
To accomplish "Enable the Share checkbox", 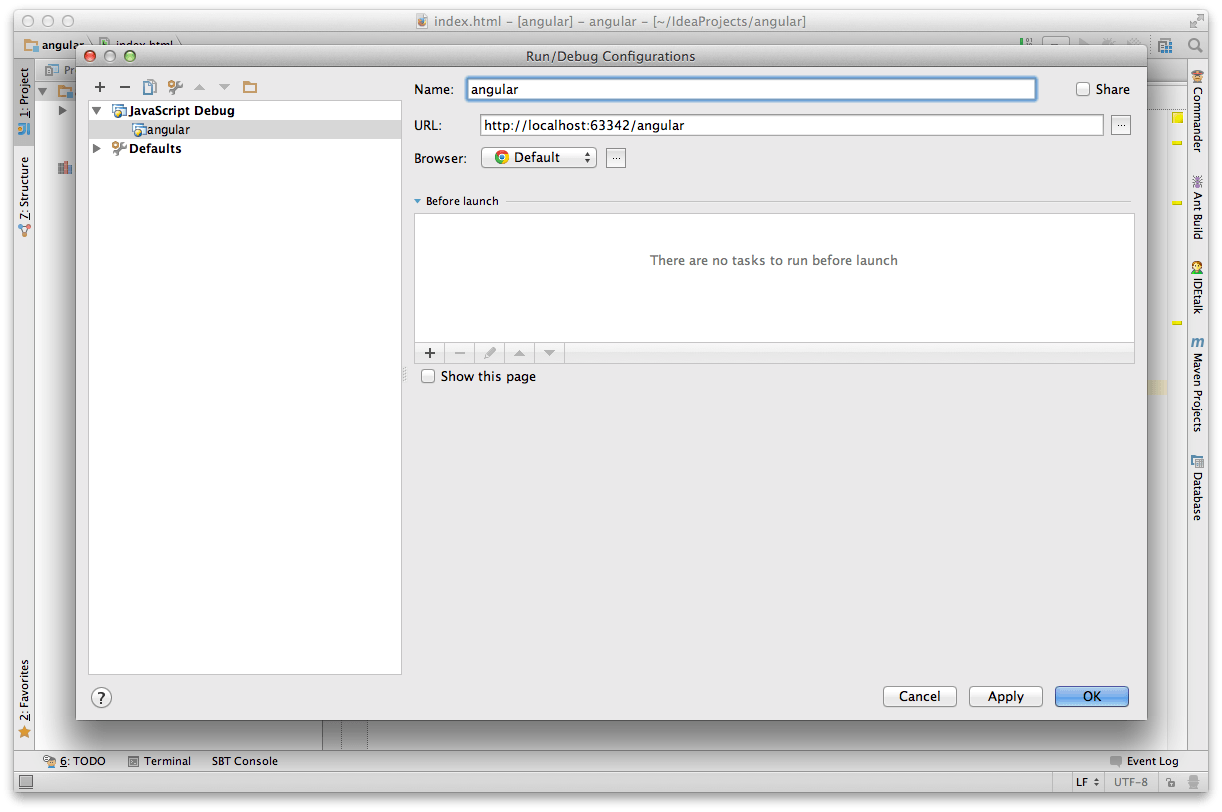I will tap(1083, 89).
